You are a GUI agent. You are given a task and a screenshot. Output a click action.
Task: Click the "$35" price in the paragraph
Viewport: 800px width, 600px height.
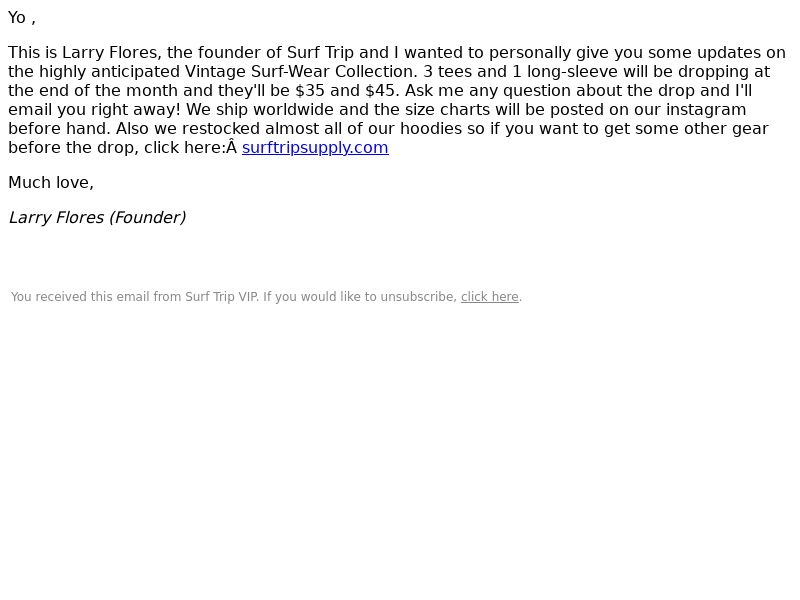310,90
